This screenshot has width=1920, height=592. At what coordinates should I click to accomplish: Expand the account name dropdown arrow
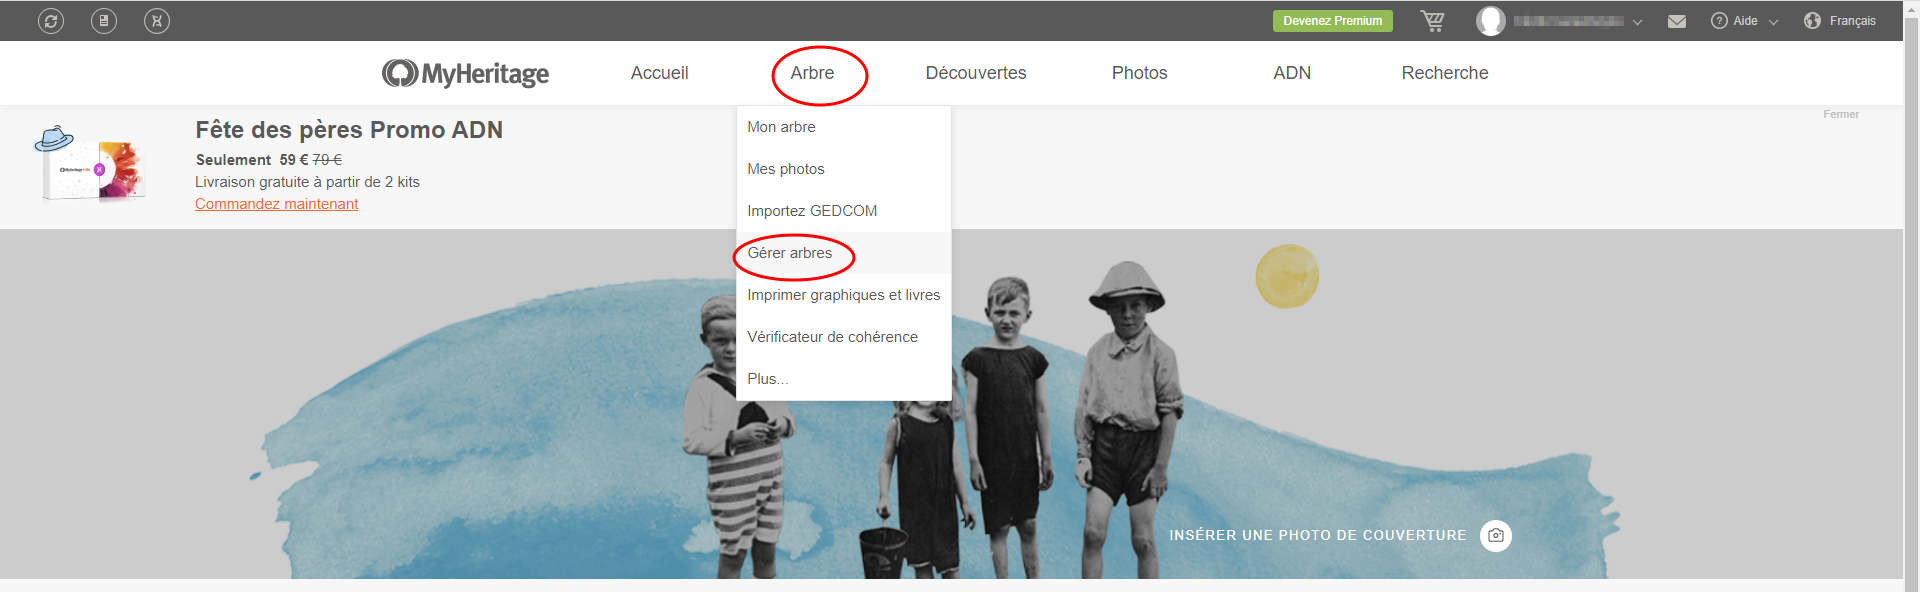point(1637,22)
